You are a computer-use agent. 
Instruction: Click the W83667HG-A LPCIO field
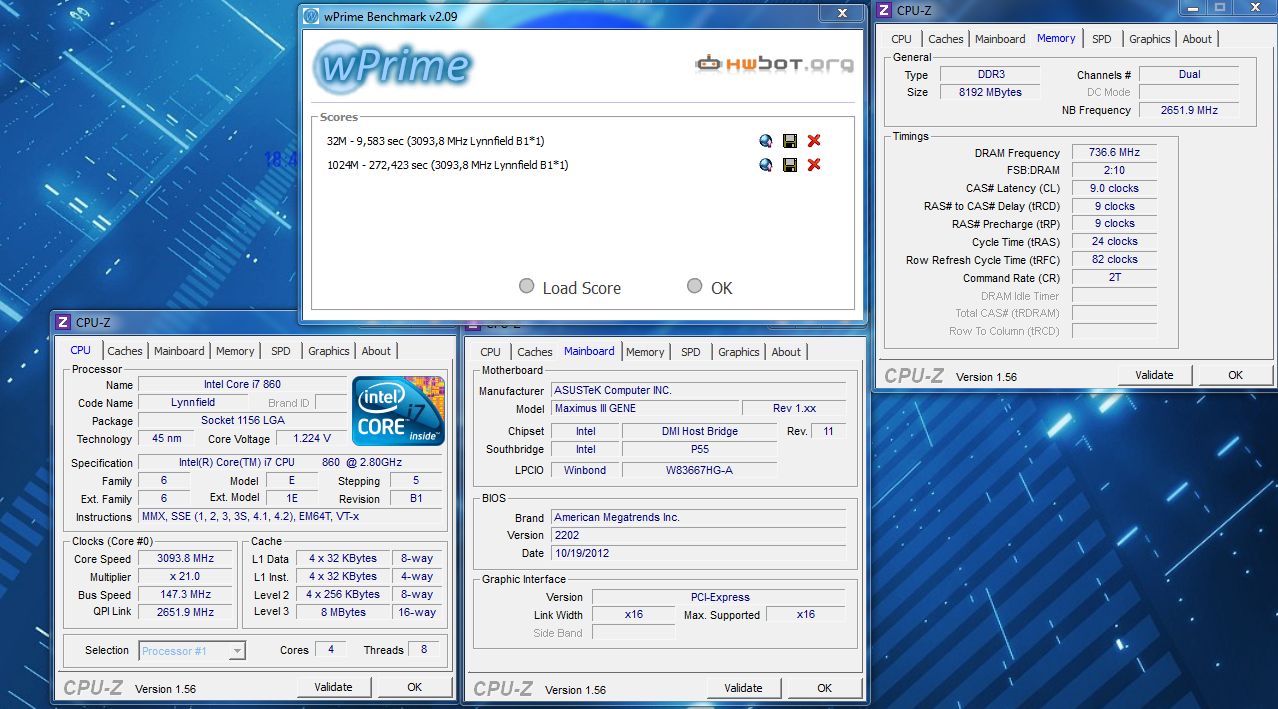[x=699, y=469]
